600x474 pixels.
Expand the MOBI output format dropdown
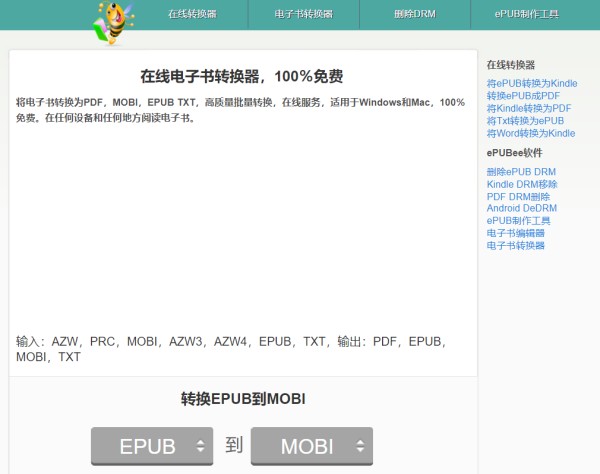pos(312,446)
